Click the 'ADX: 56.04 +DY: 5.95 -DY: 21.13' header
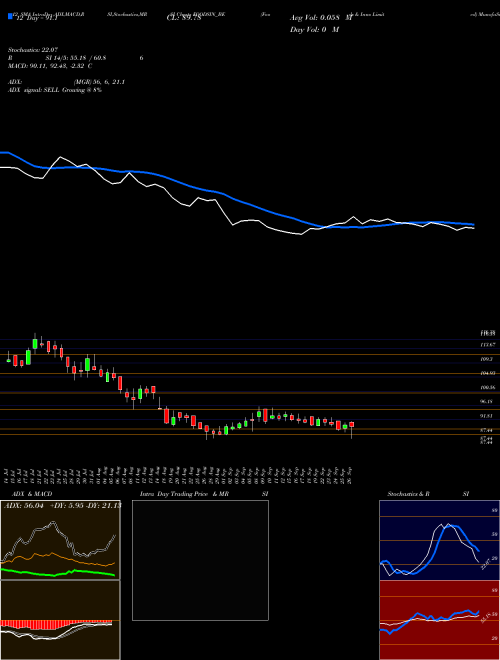 pyautogui.click(x=62, y=505)
